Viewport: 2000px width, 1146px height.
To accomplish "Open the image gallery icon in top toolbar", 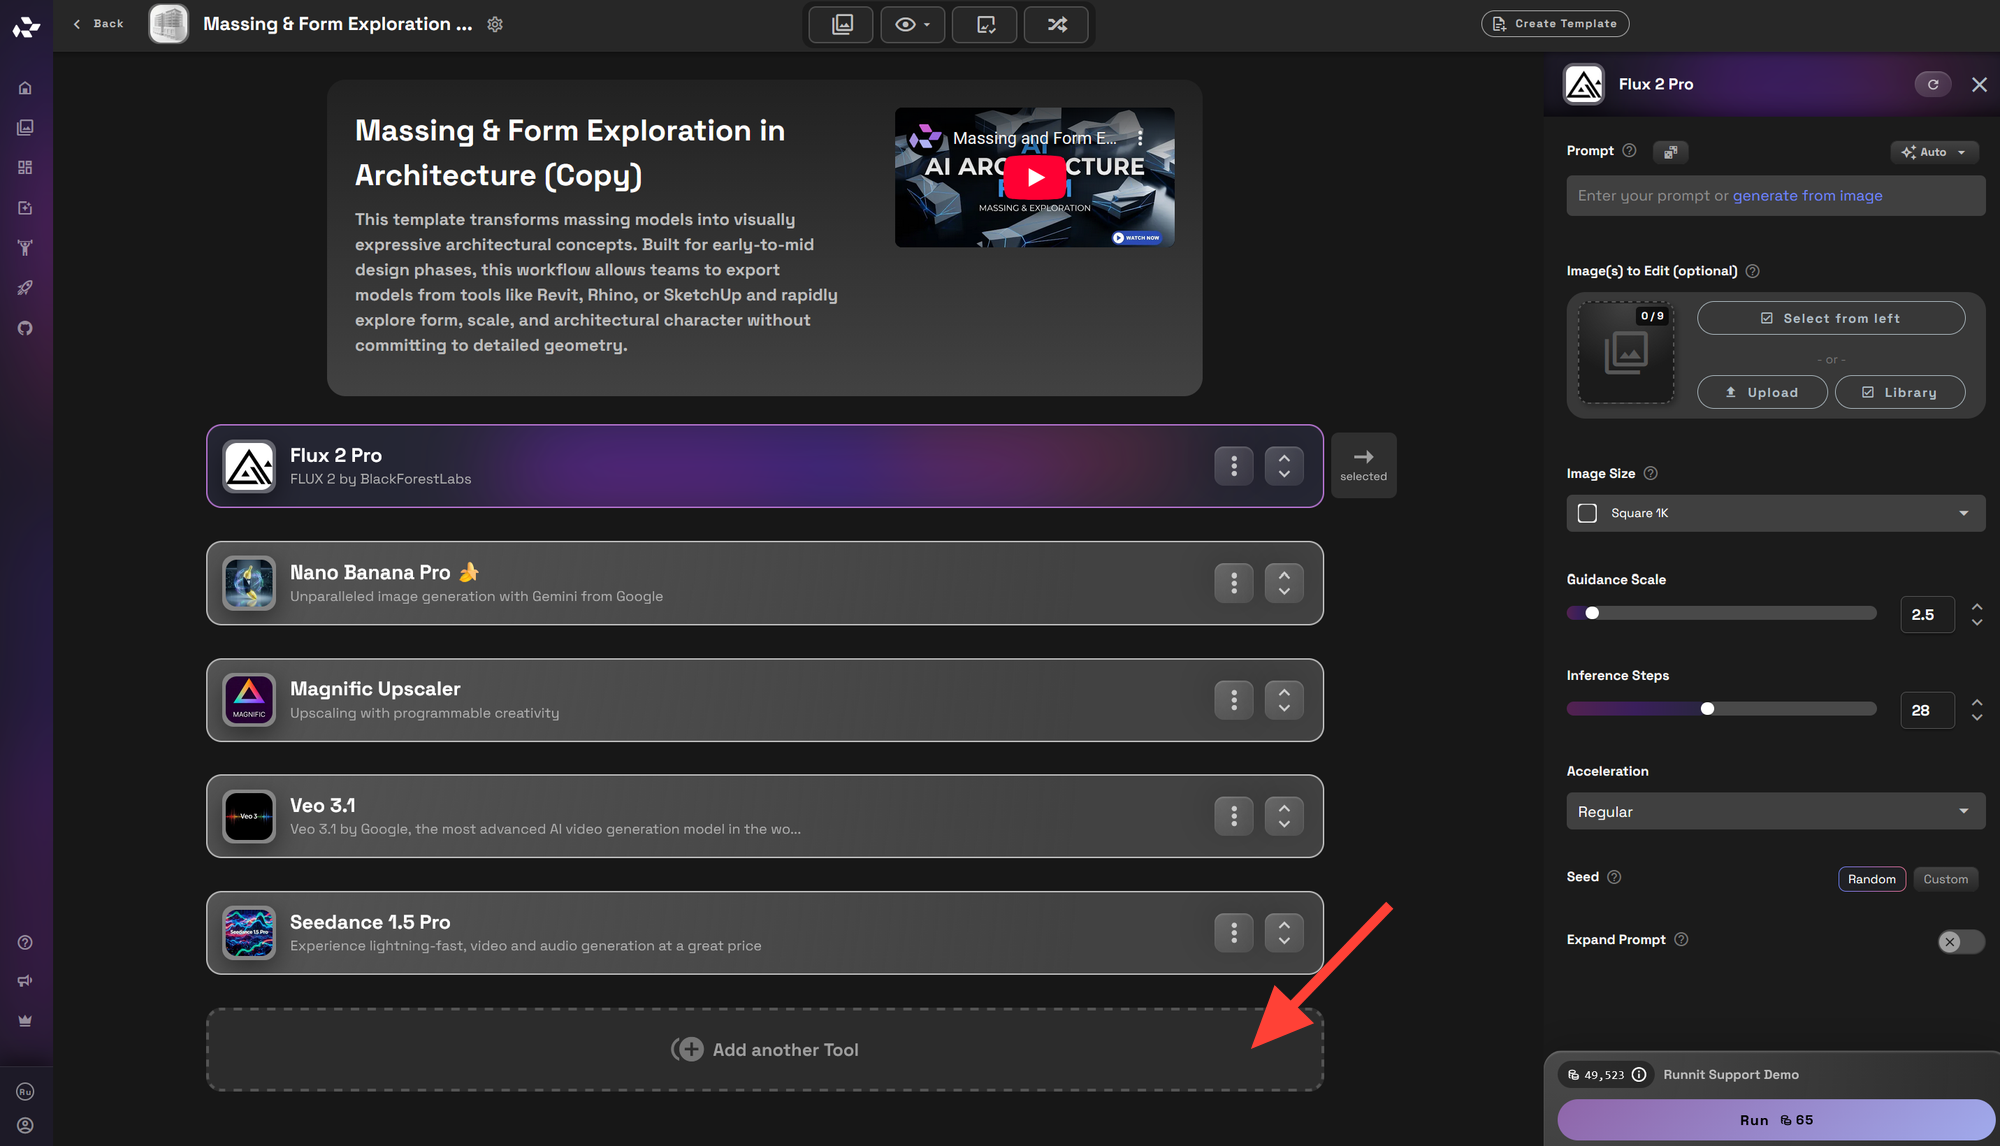I will click(x=841, y=24).
